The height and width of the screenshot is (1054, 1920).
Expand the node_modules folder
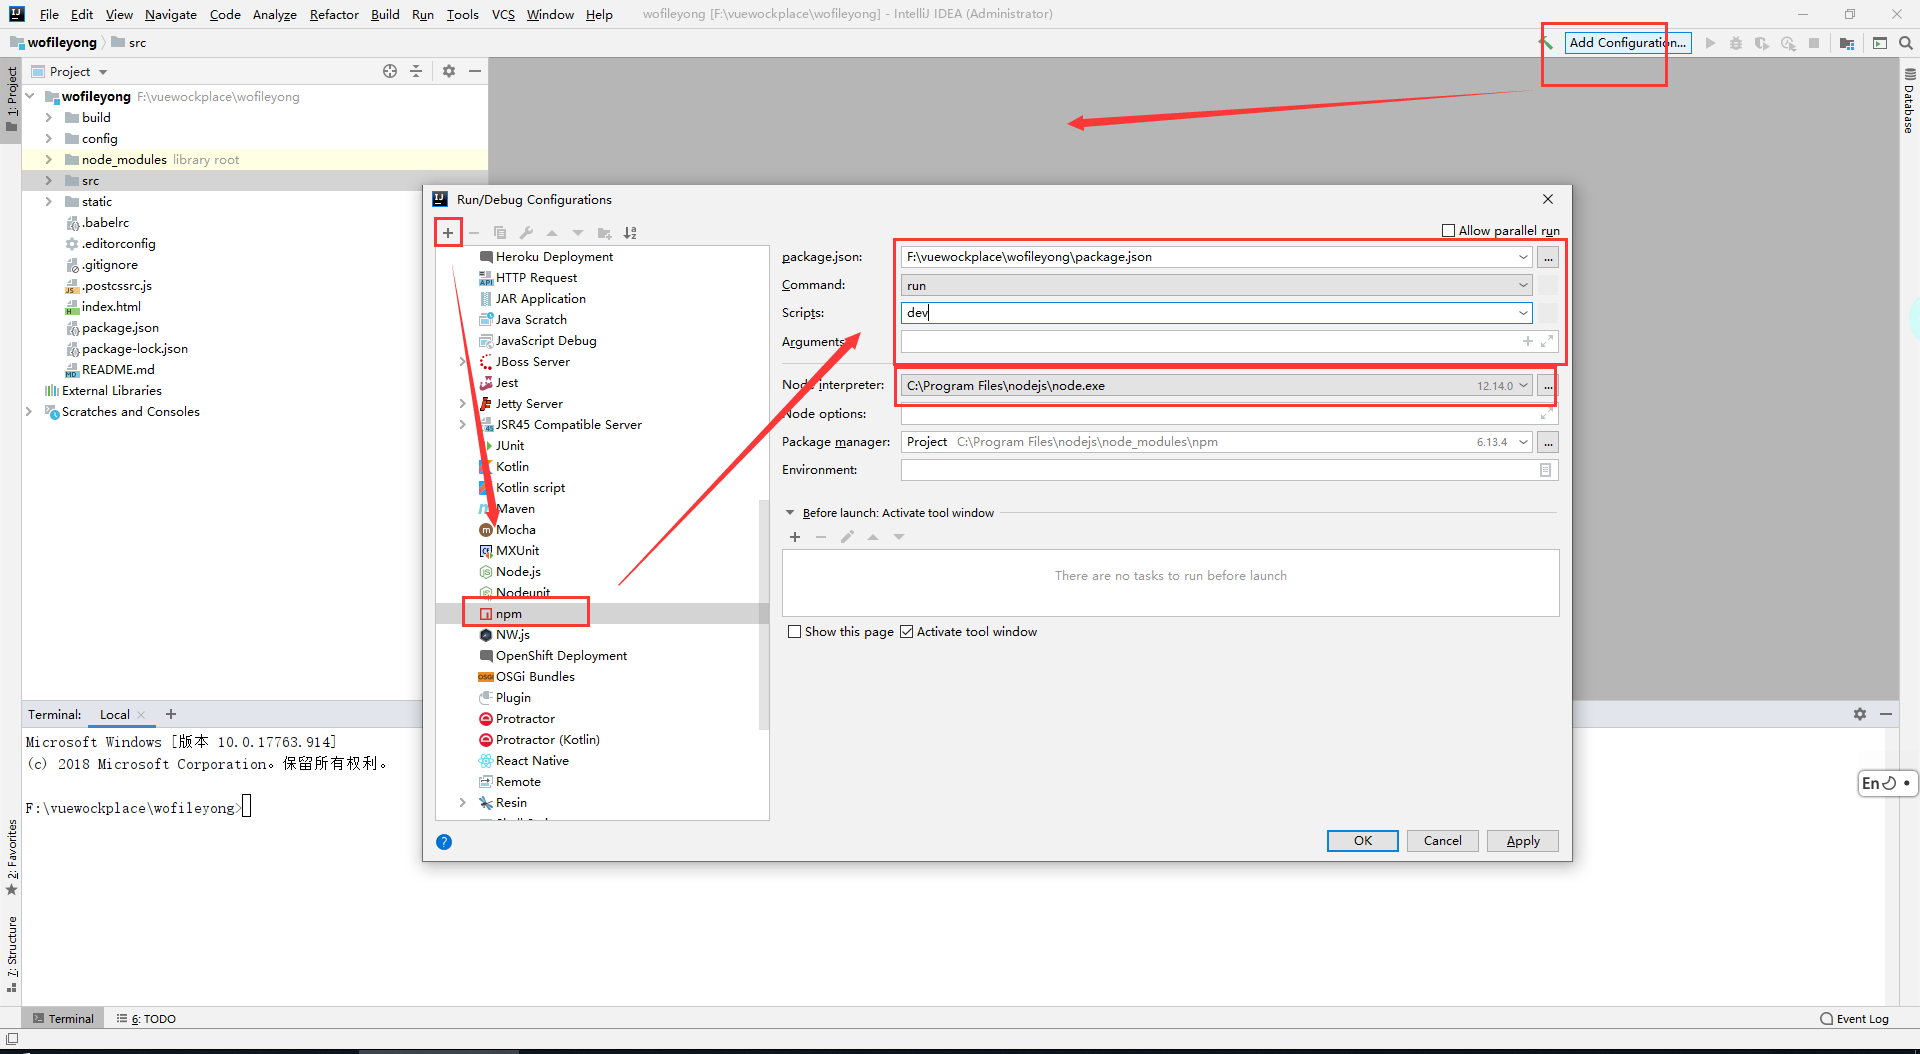(48, 160)
